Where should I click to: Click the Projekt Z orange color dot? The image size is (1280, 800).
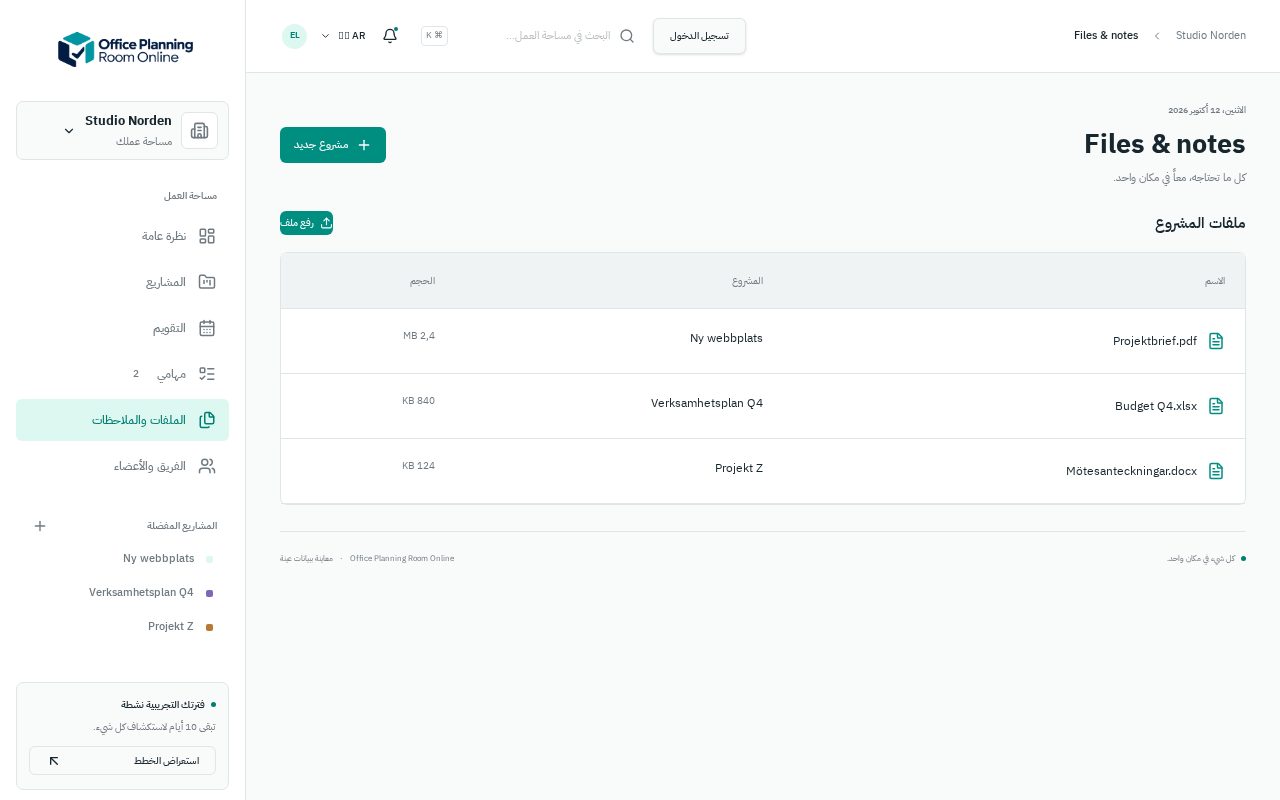click(x=209, y=628)
